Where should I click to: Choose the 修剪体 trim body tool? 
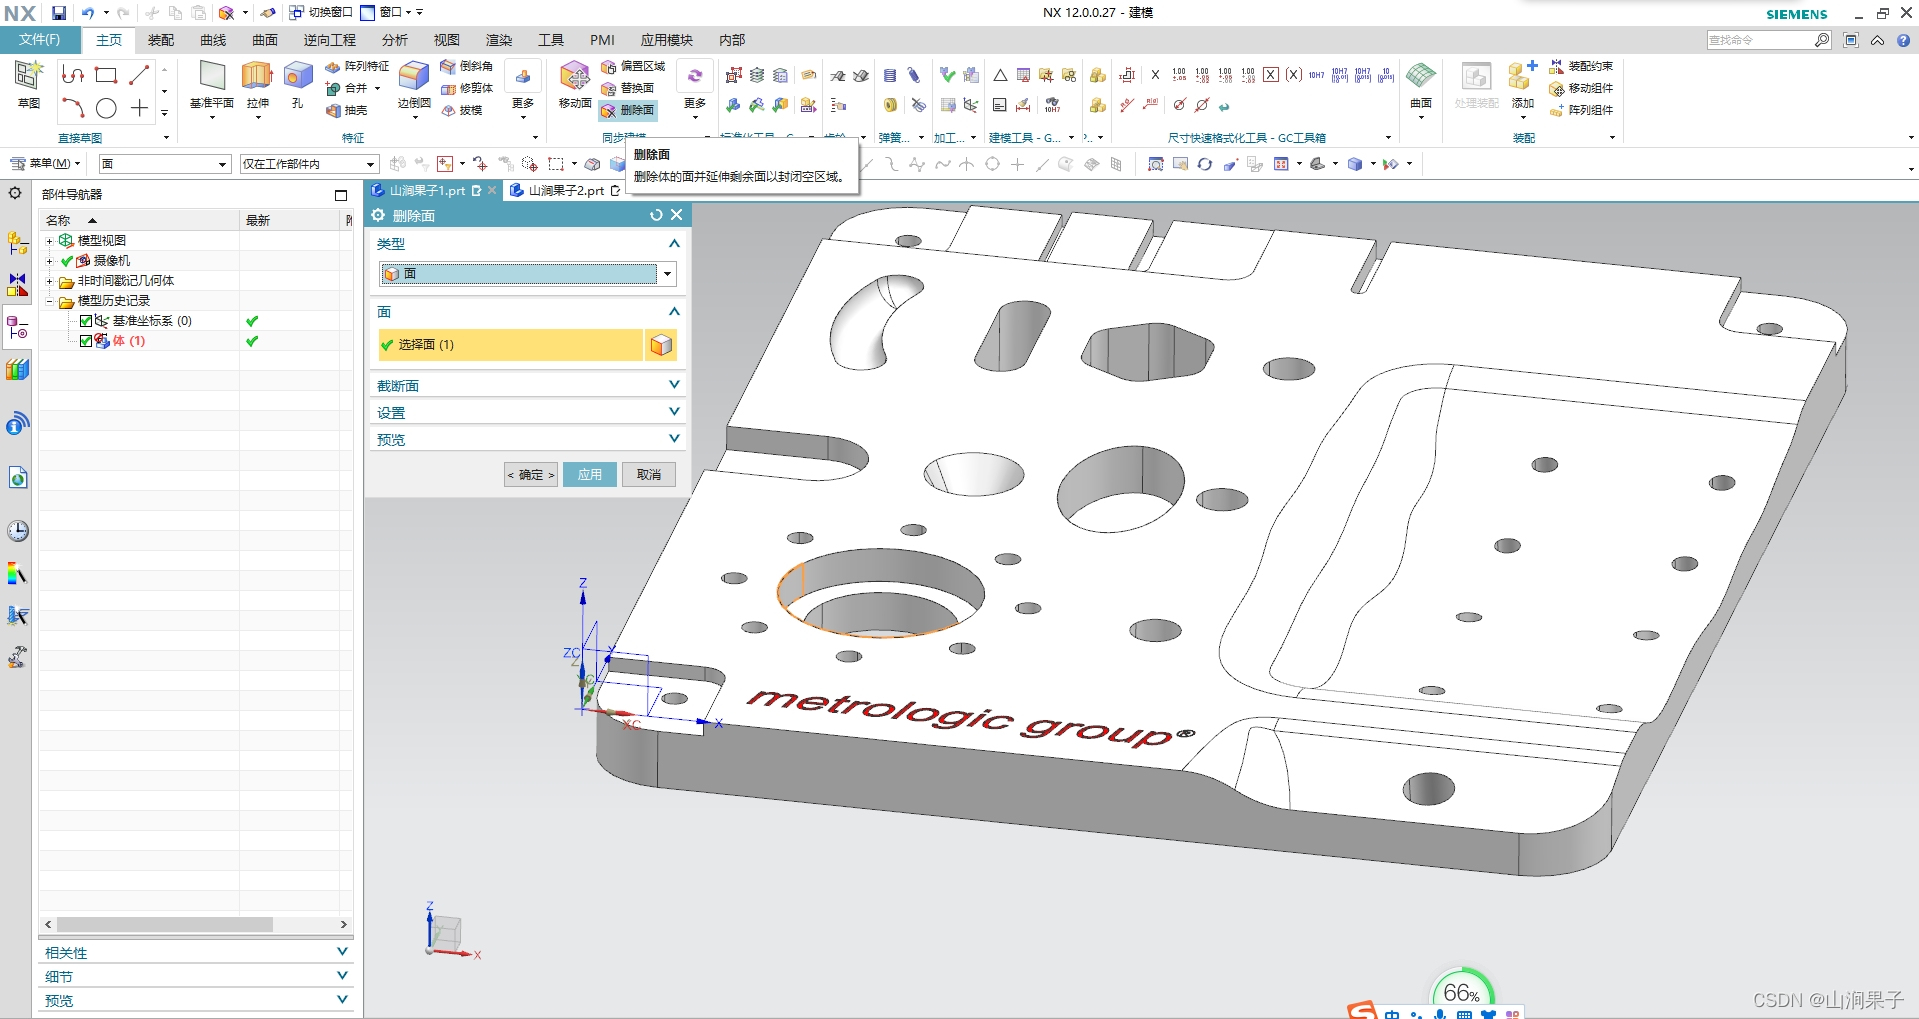coord(467,88)
